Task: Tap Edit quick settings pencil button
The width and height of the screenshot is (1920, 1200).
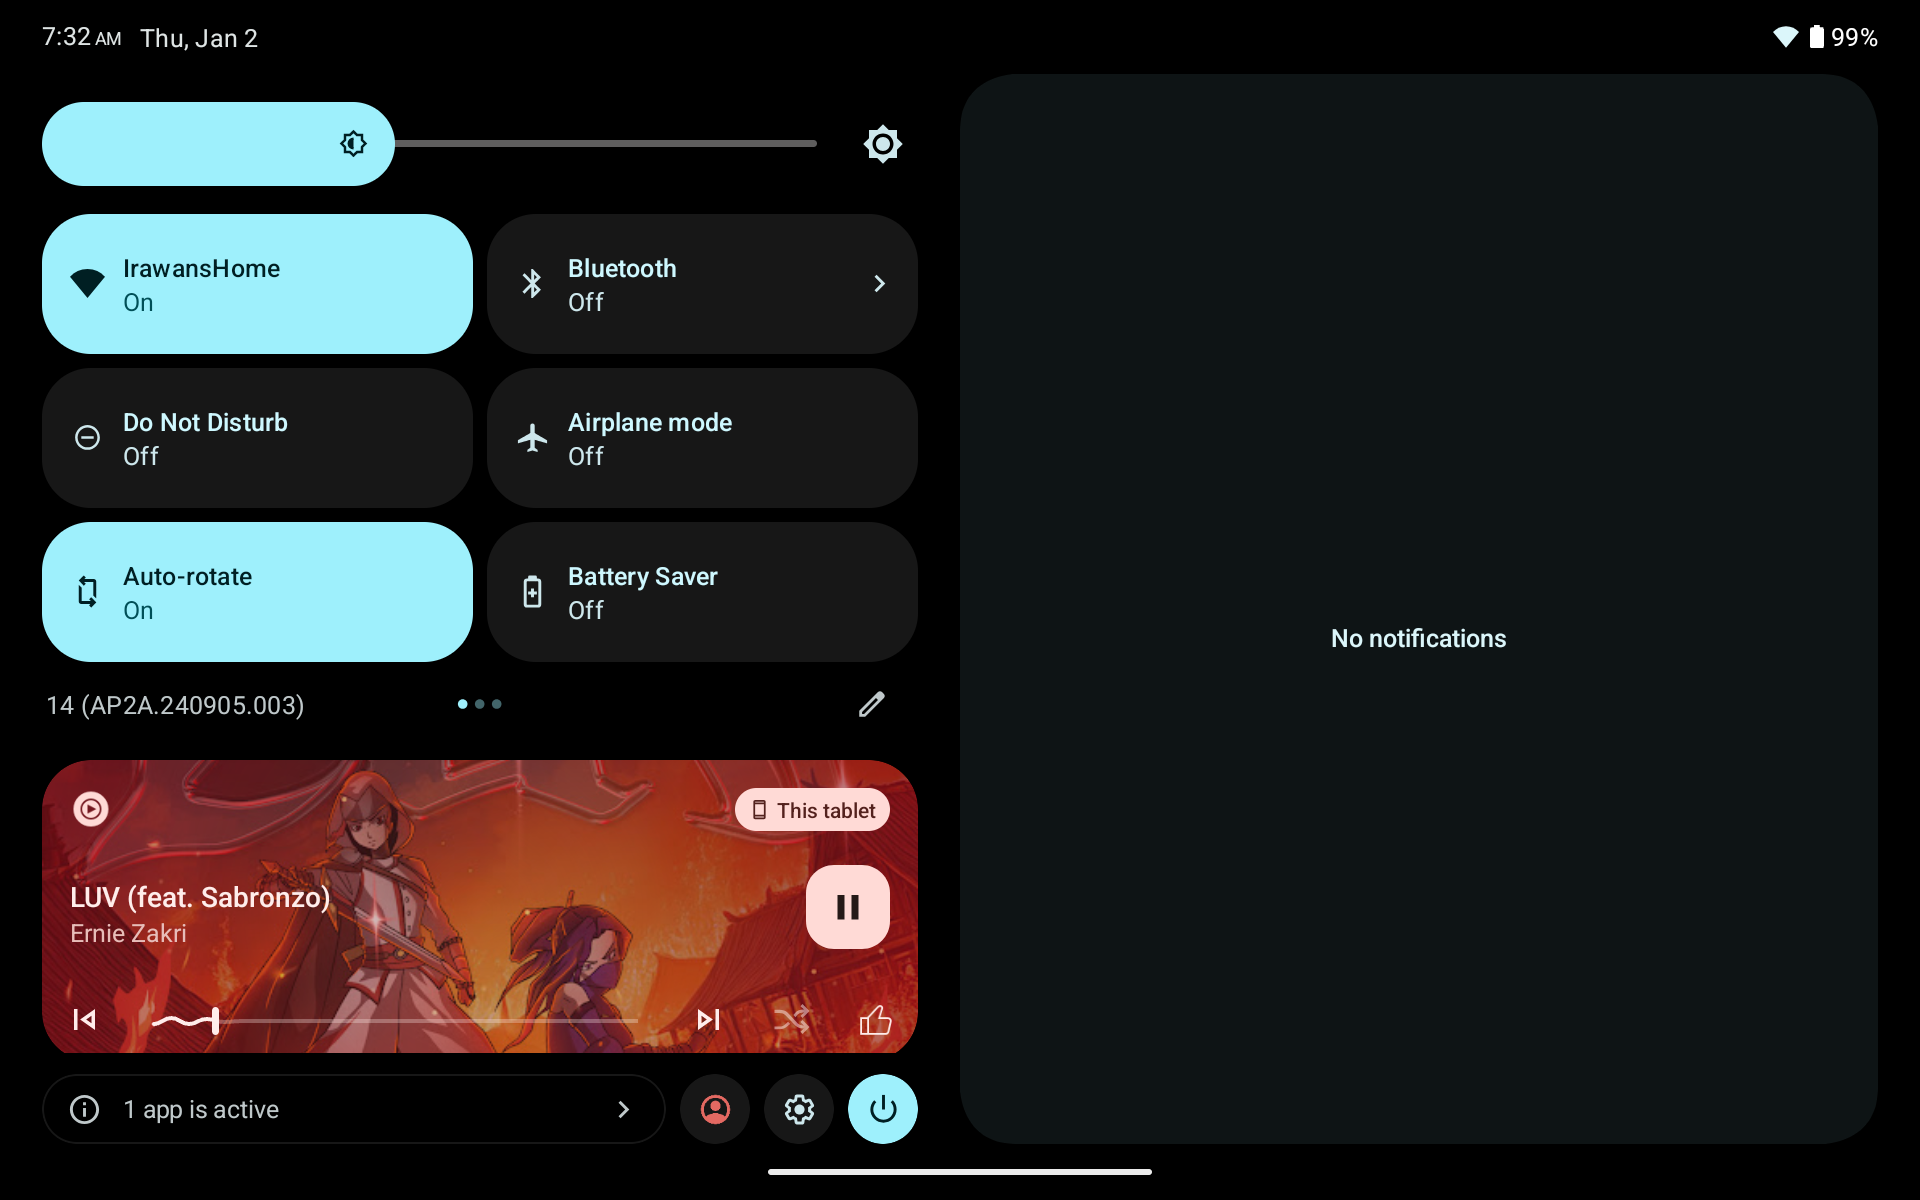Action: tap(871, 705)
